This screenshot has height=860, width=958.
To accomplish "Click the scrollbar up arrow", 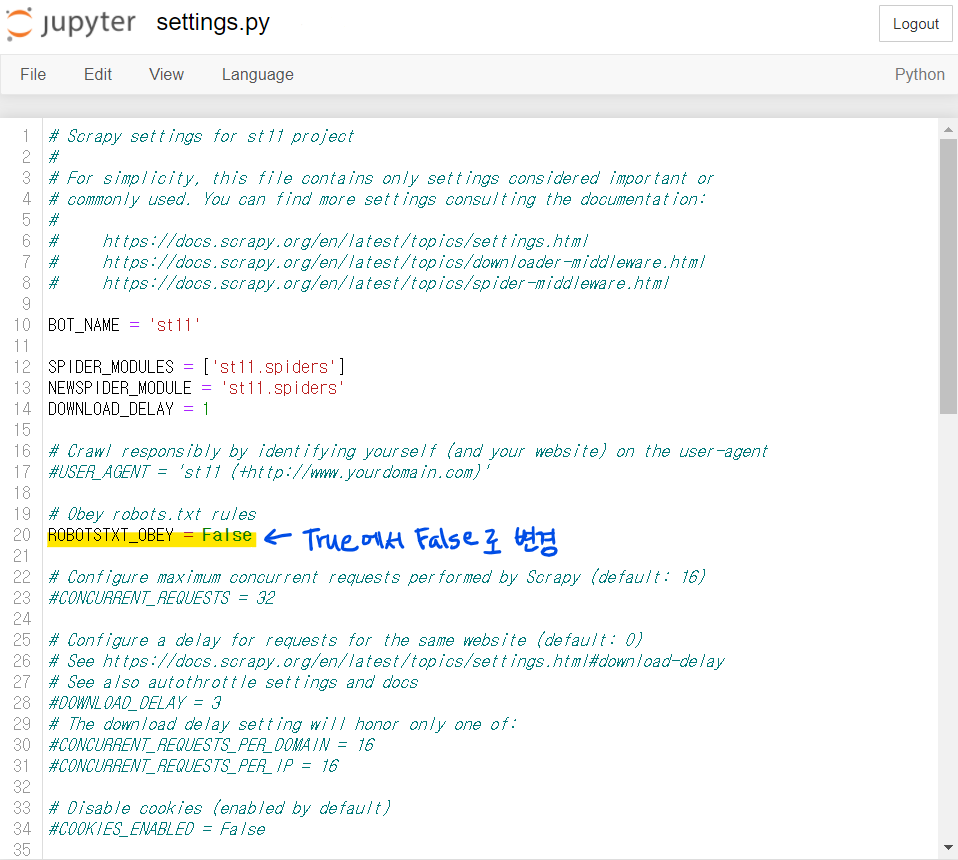I will tap(948, 129).
